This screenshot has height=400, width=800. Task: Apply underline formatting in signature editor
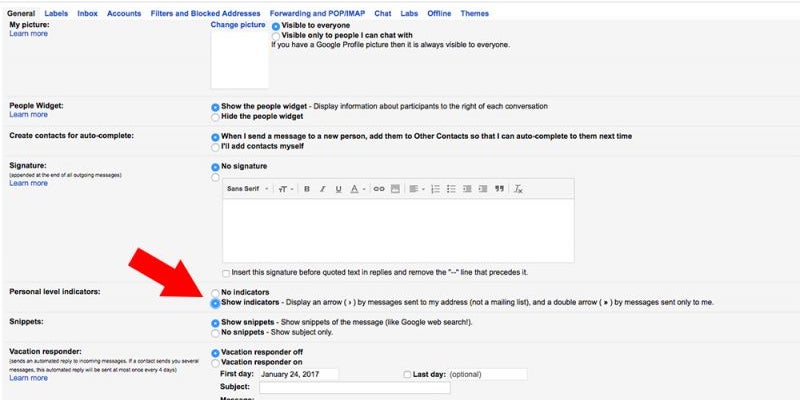pyautogui.click(x=338, y=189)
